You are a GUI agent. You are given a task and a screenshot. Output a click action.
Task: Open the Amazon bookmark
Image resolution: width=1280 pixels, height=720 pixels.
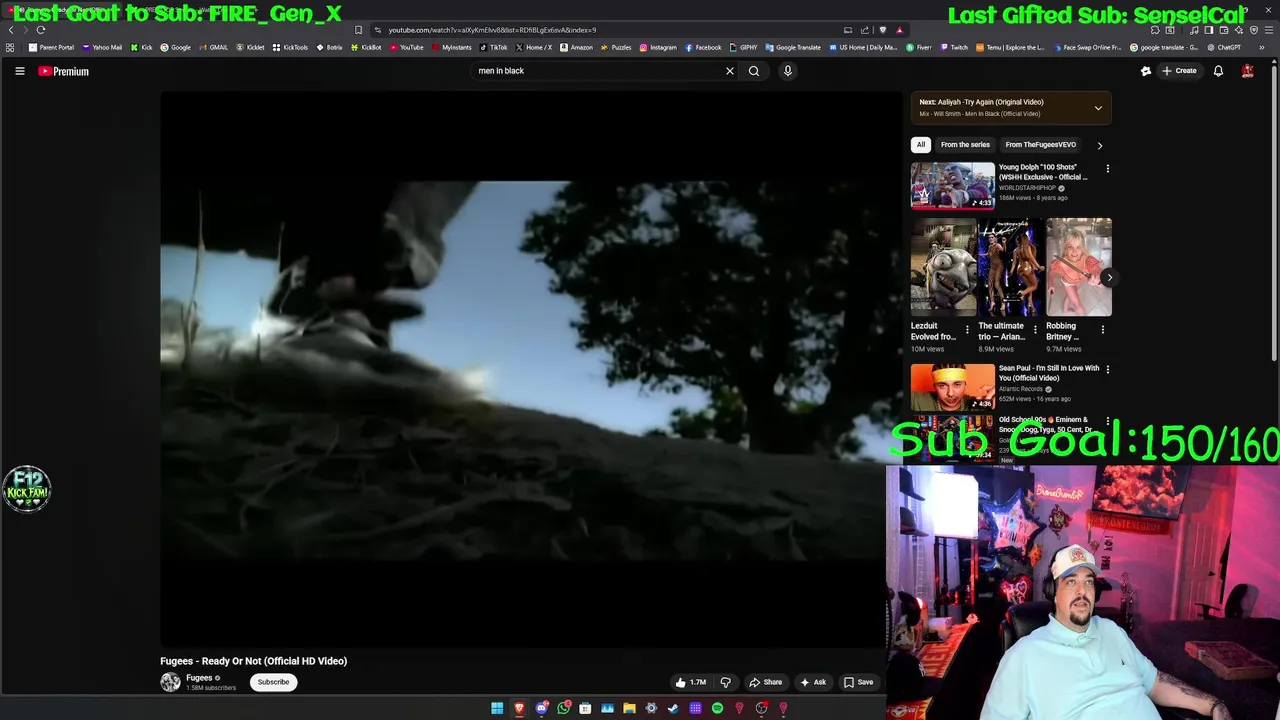tap(576, 47)
